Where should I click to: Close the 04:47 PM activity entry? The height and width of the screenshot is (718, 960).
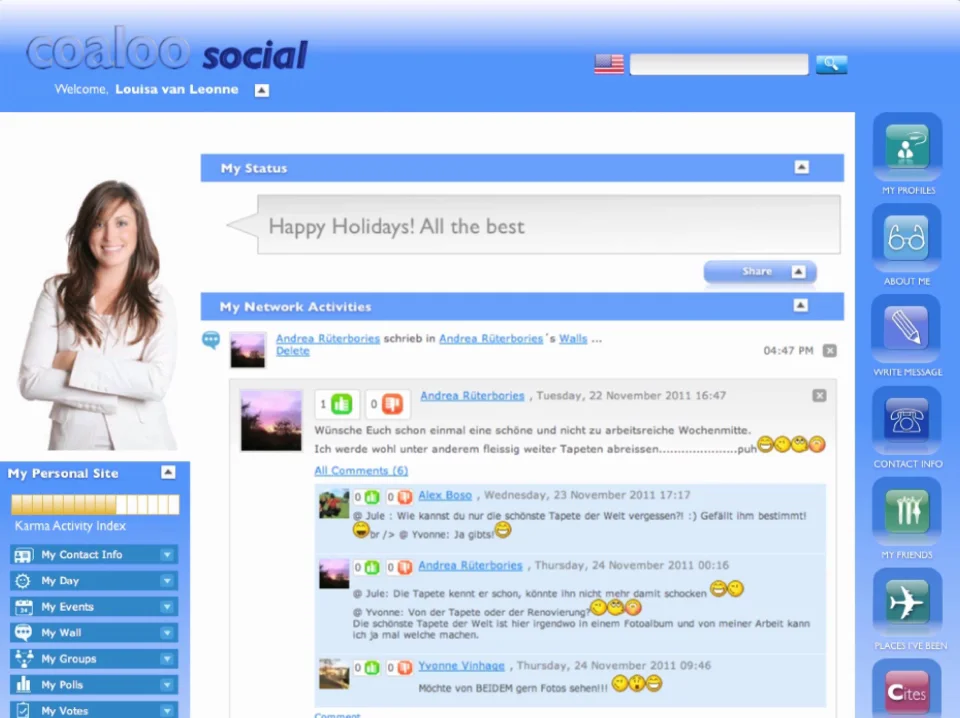tap(830, 351)
